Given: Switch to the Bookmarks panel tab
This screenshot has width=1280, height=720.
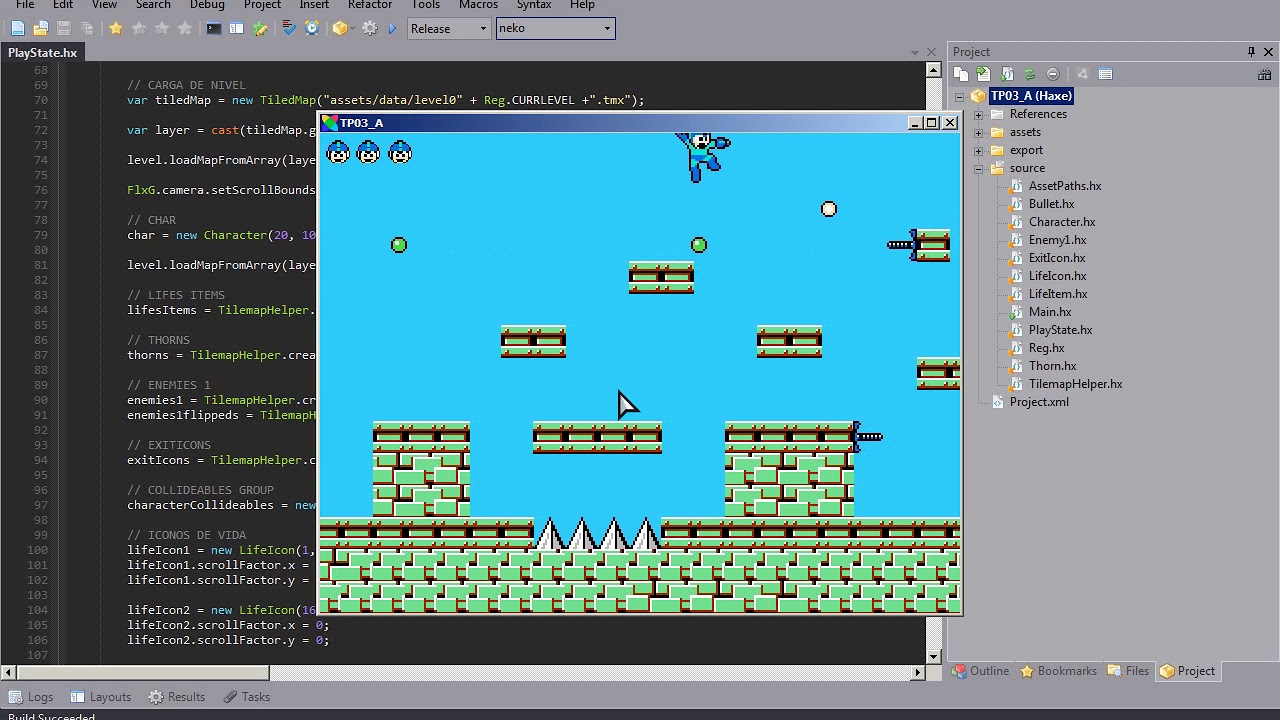Looking at the screenshot, I should pyautogui.click(x=1058, y=671).
